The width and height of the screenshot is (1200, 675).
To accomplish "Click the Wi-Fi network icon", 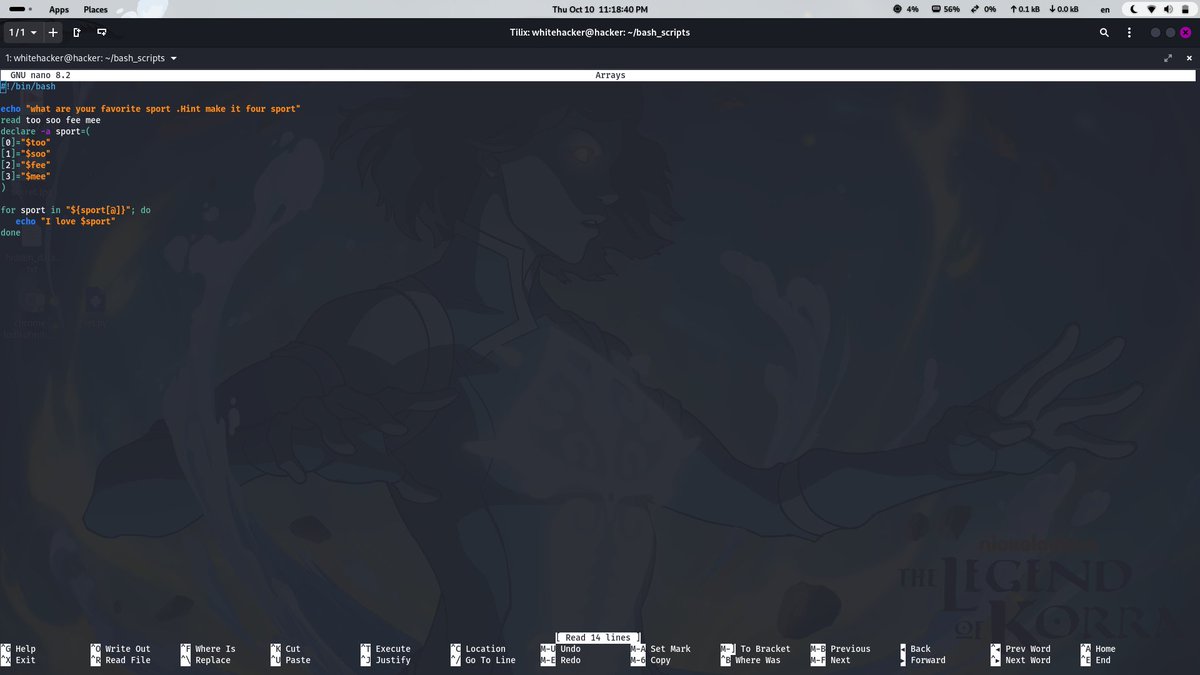I will tap(1151, 9).
